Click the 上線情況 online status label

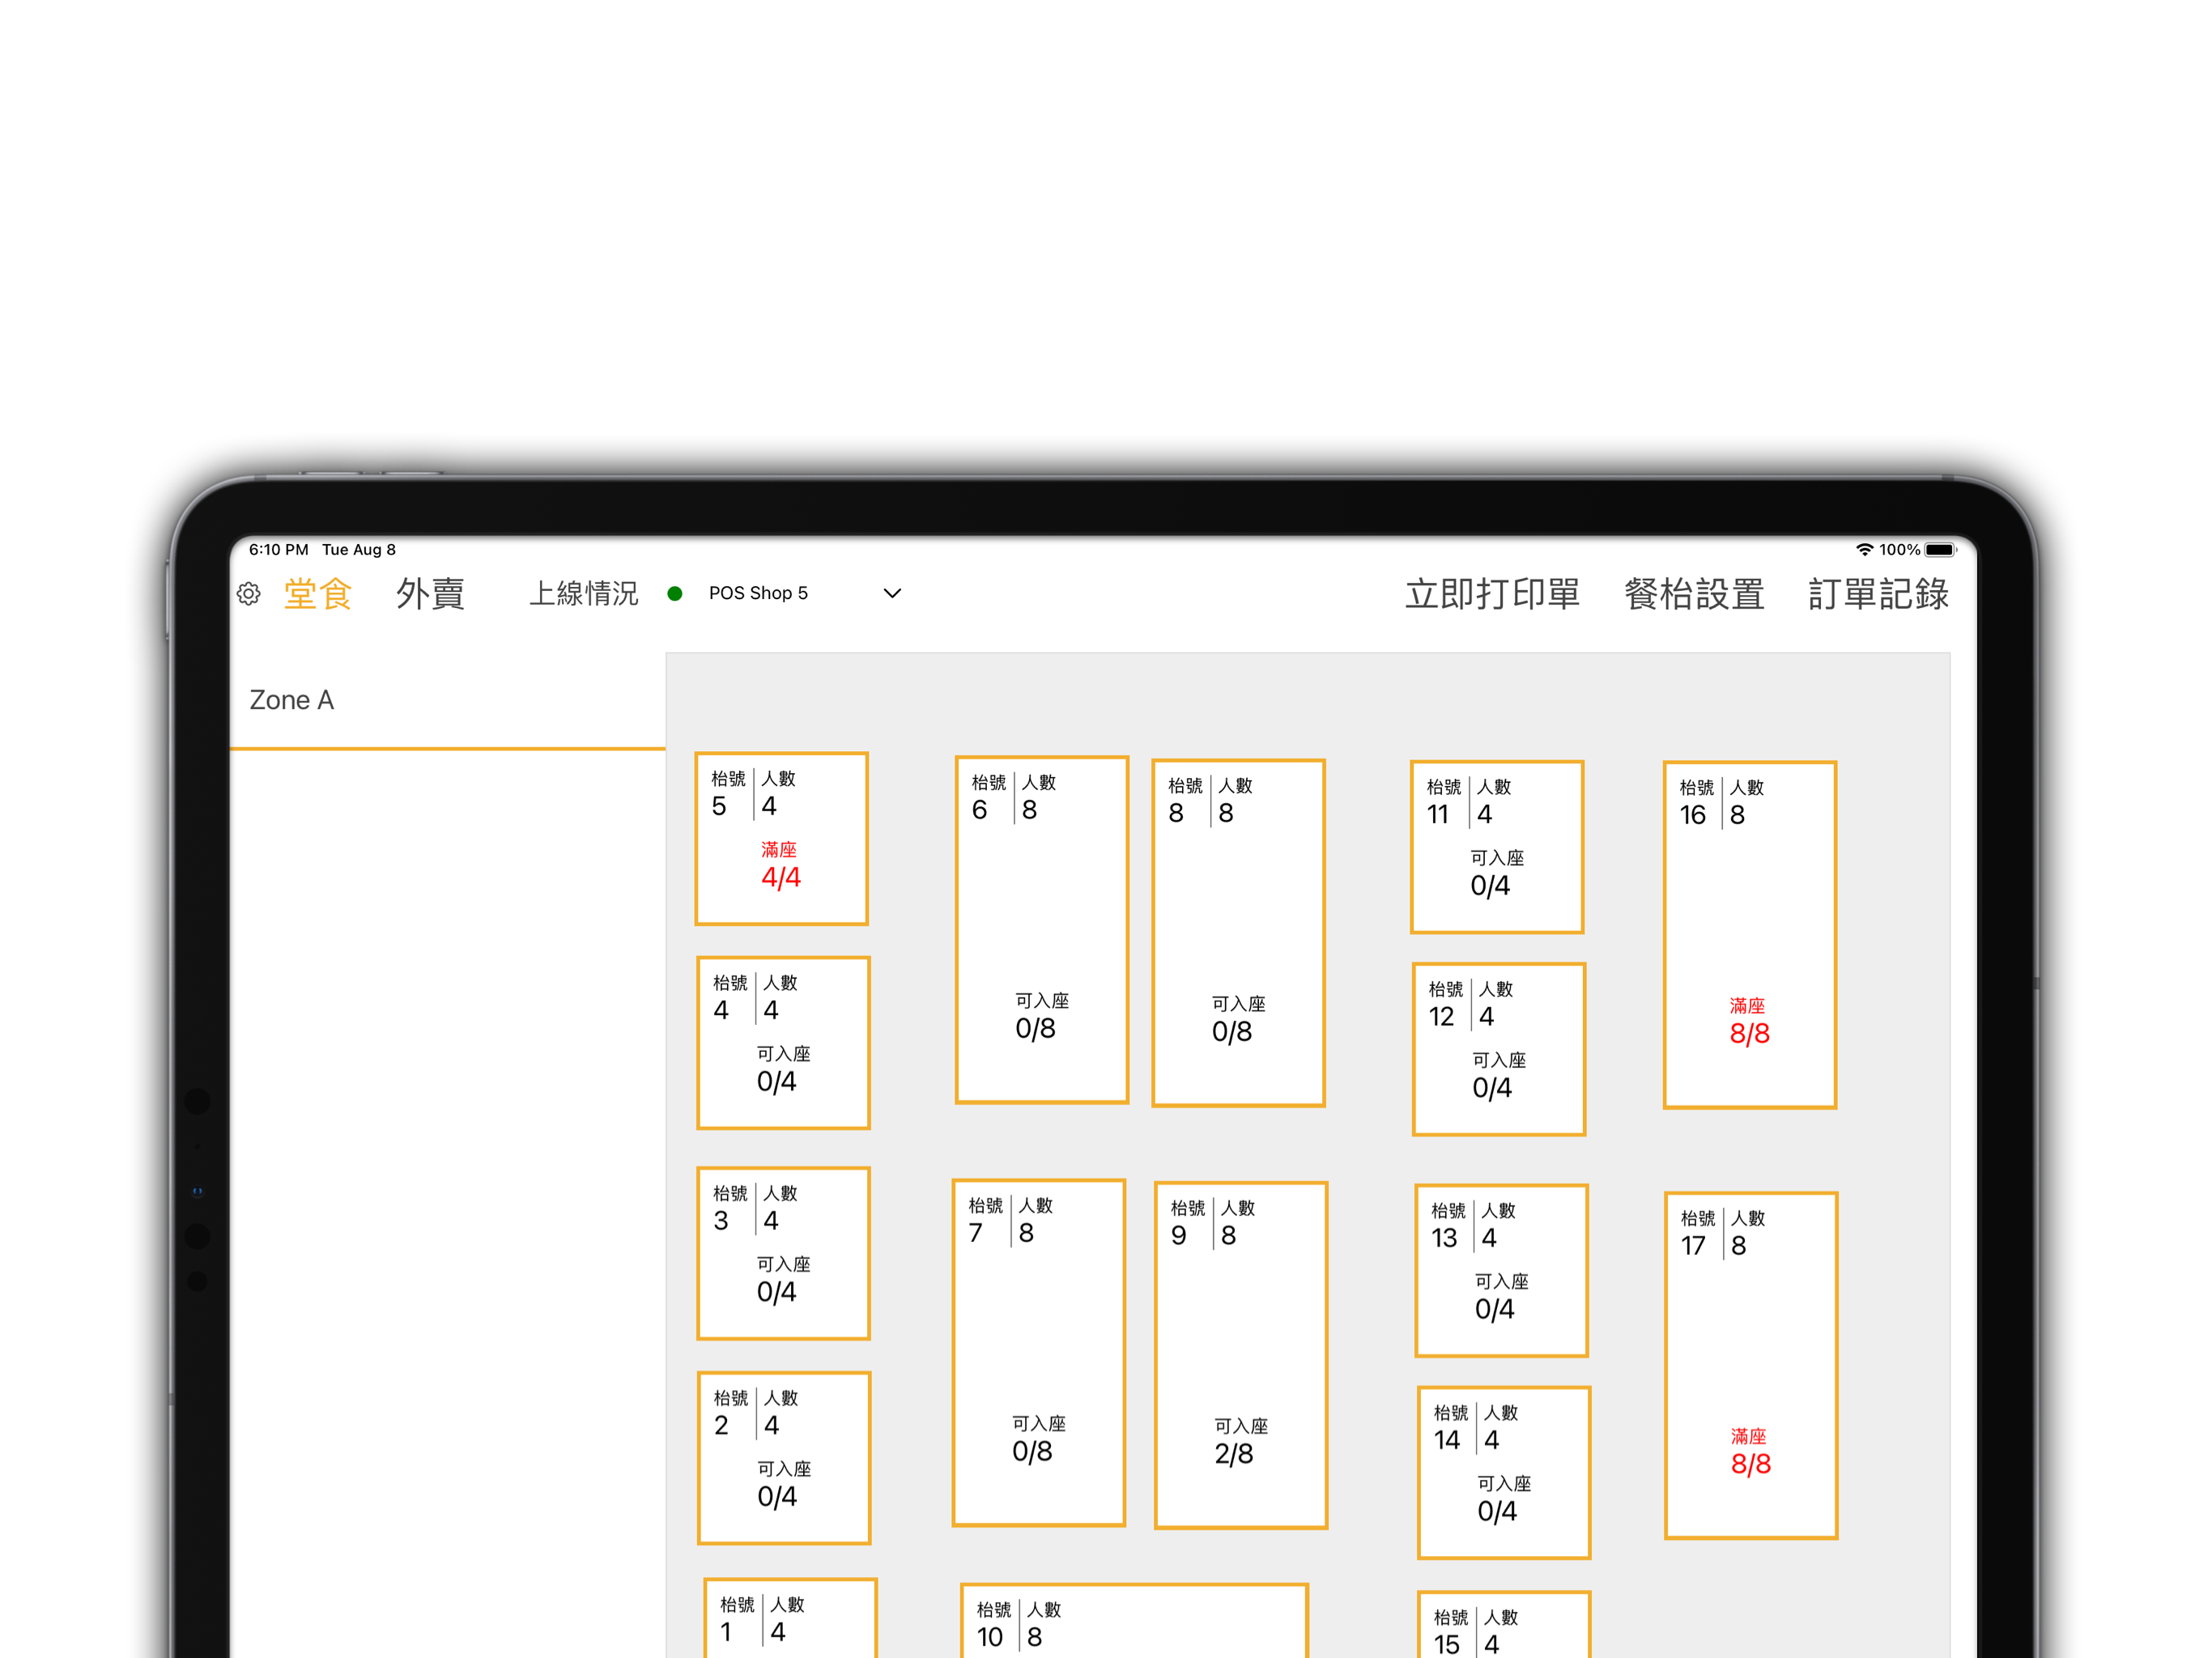583,594
